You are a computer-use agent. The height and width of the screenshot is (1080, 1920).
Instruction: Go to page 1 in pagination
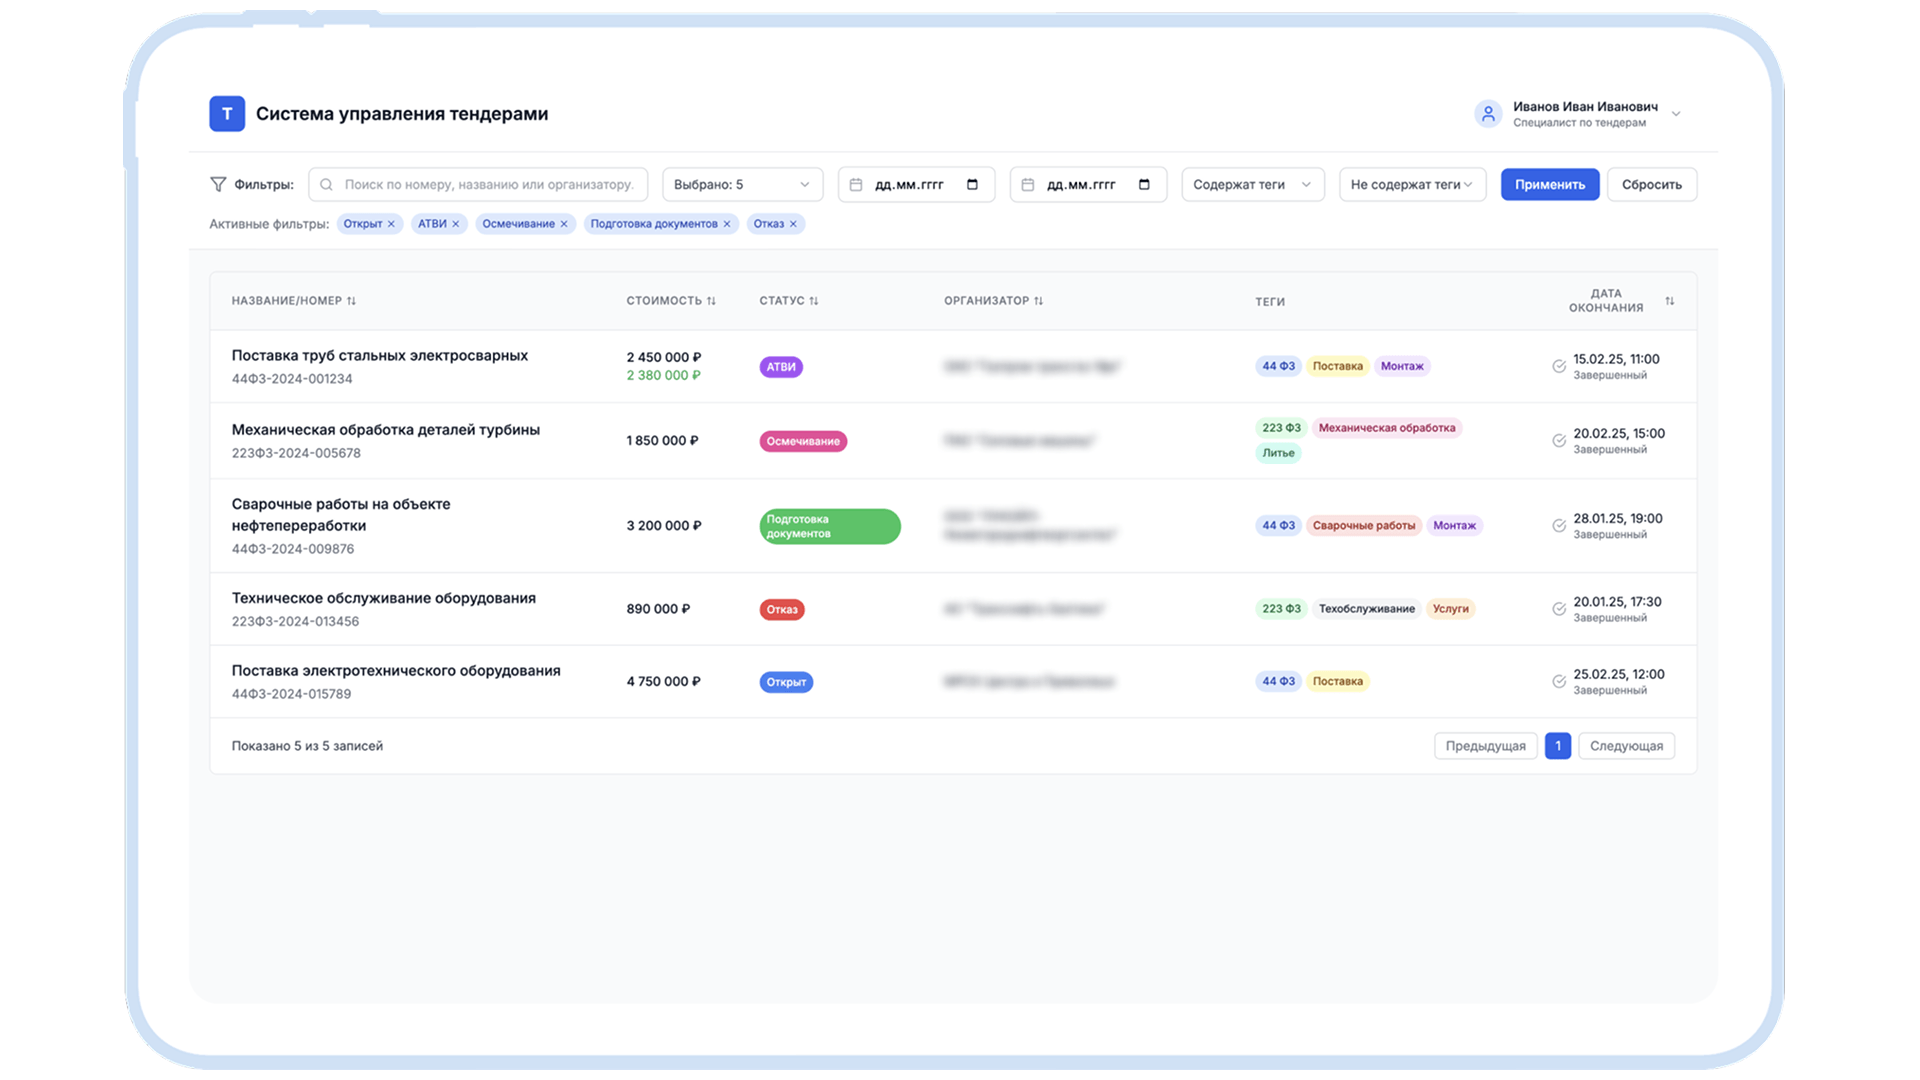click(x=1557, y=746)
